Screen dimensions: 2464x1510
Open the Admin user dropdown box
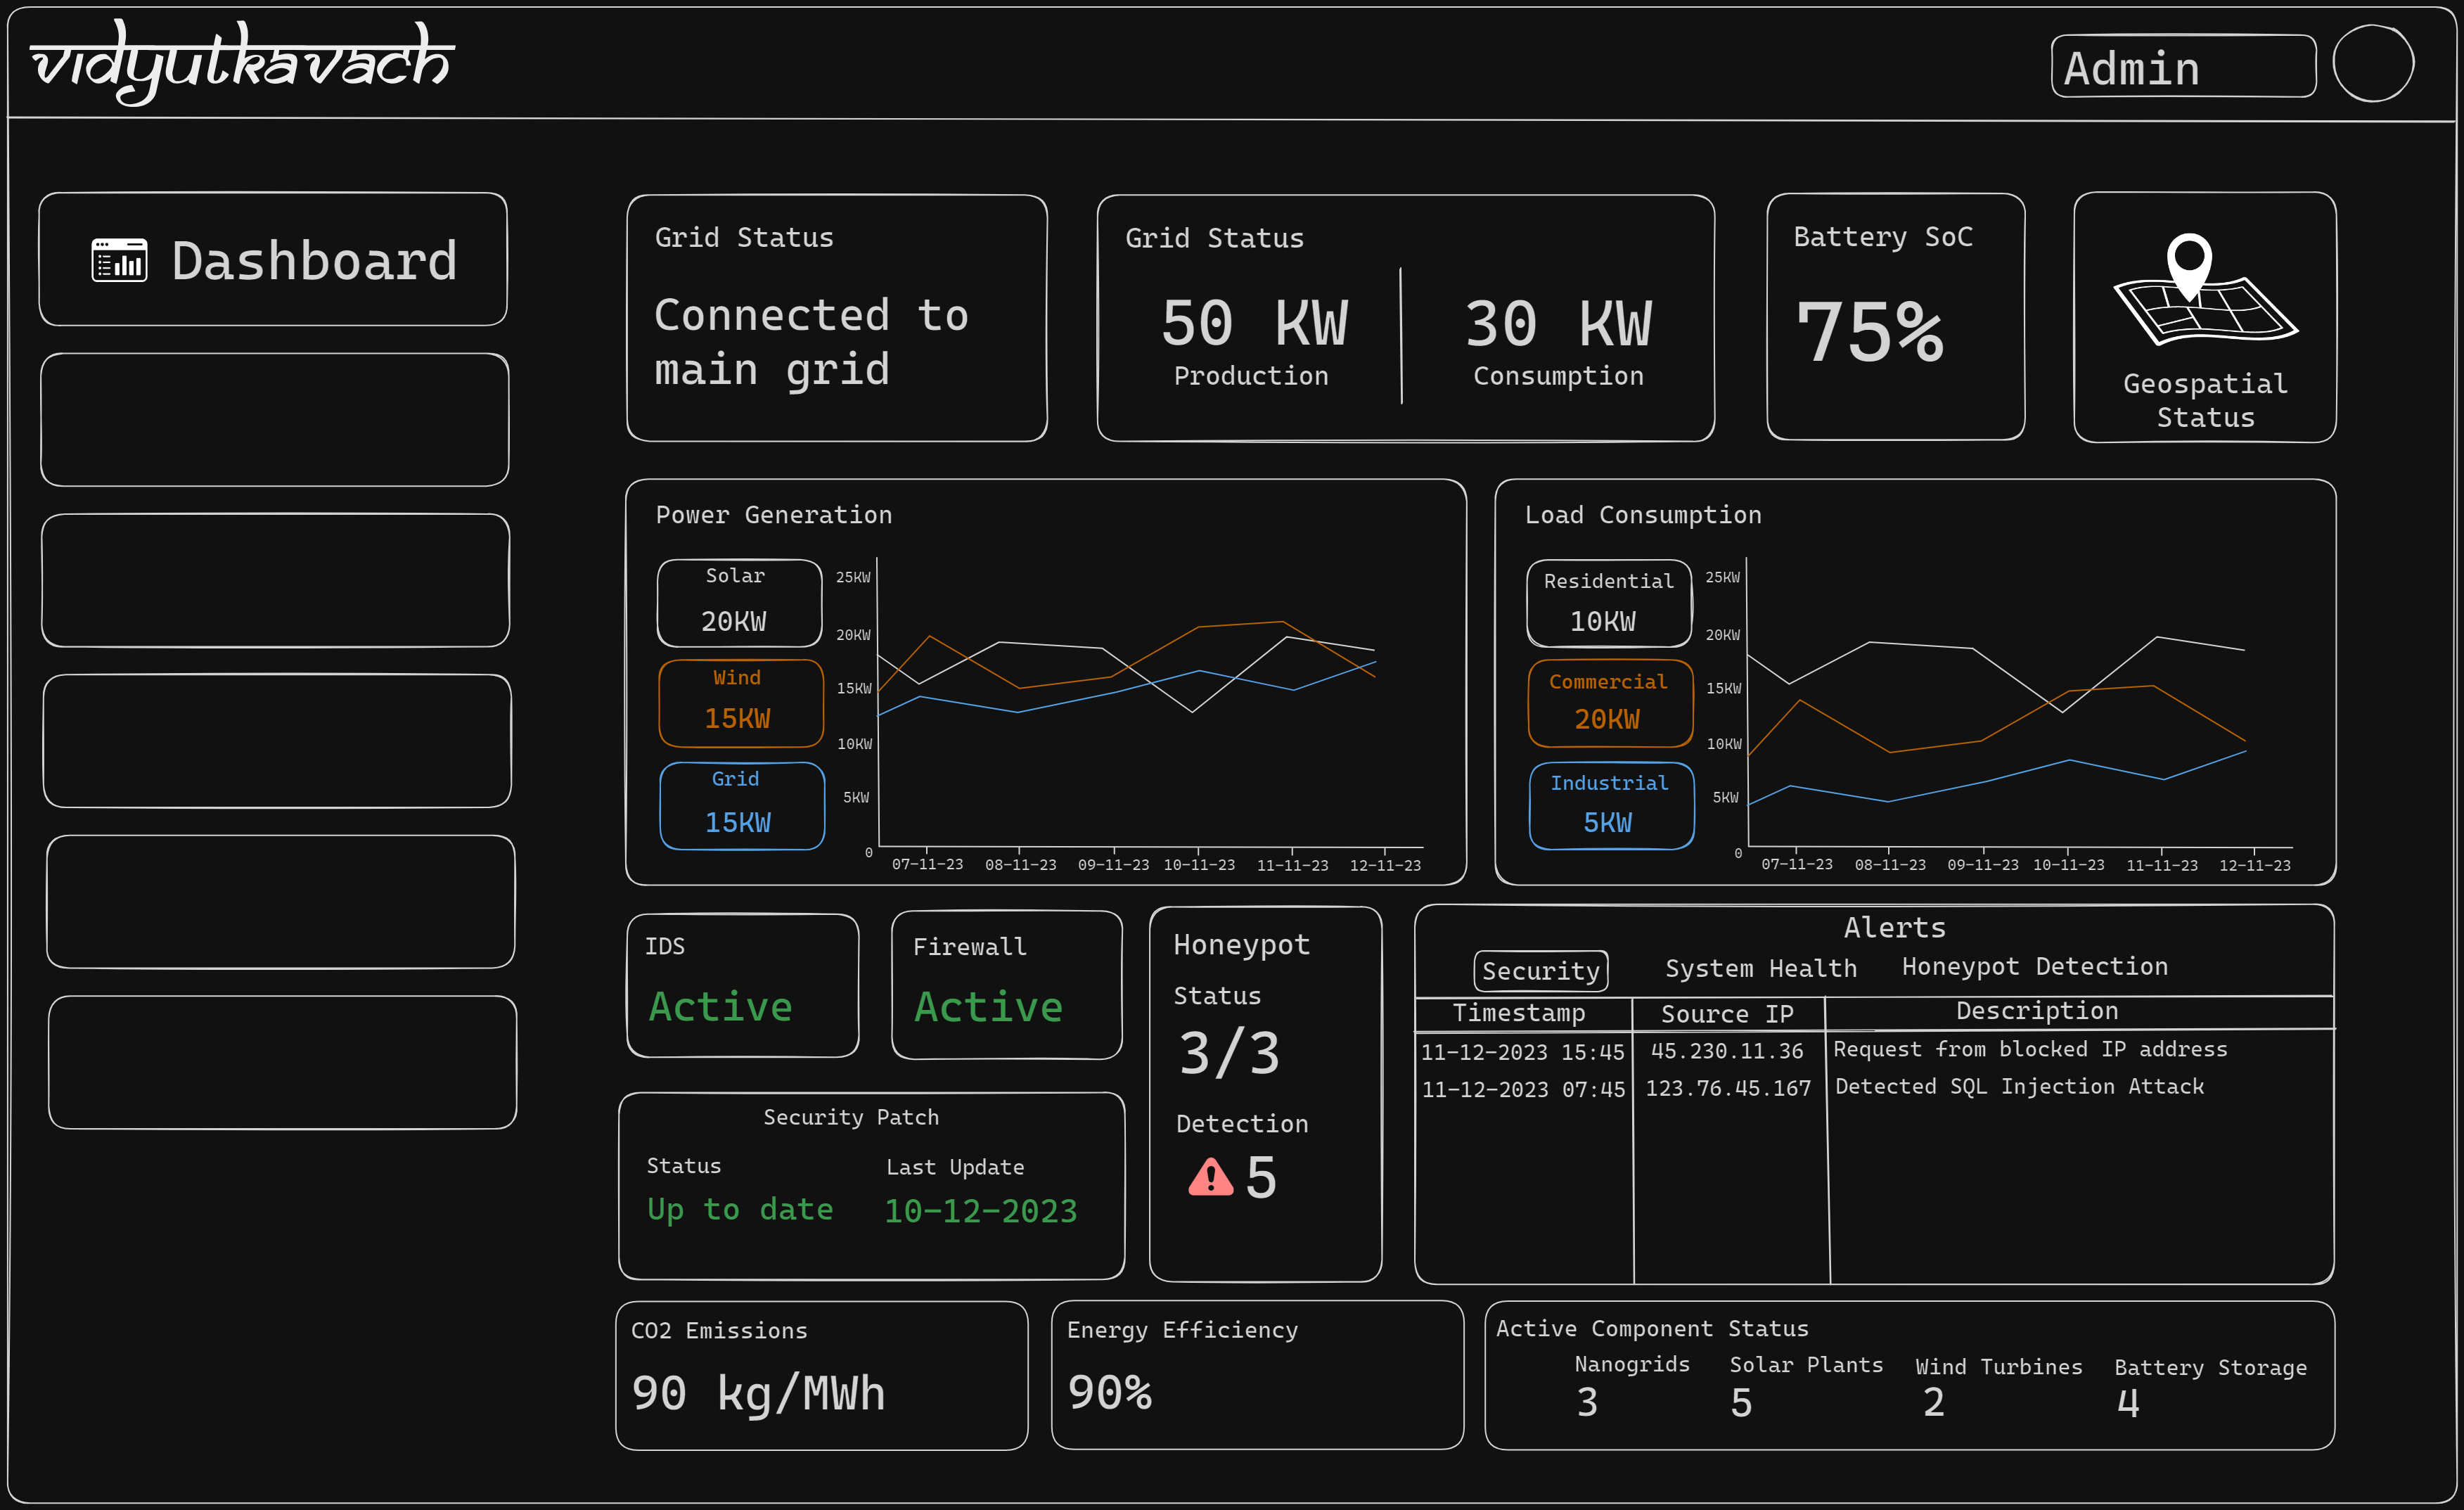(2182, 67)
